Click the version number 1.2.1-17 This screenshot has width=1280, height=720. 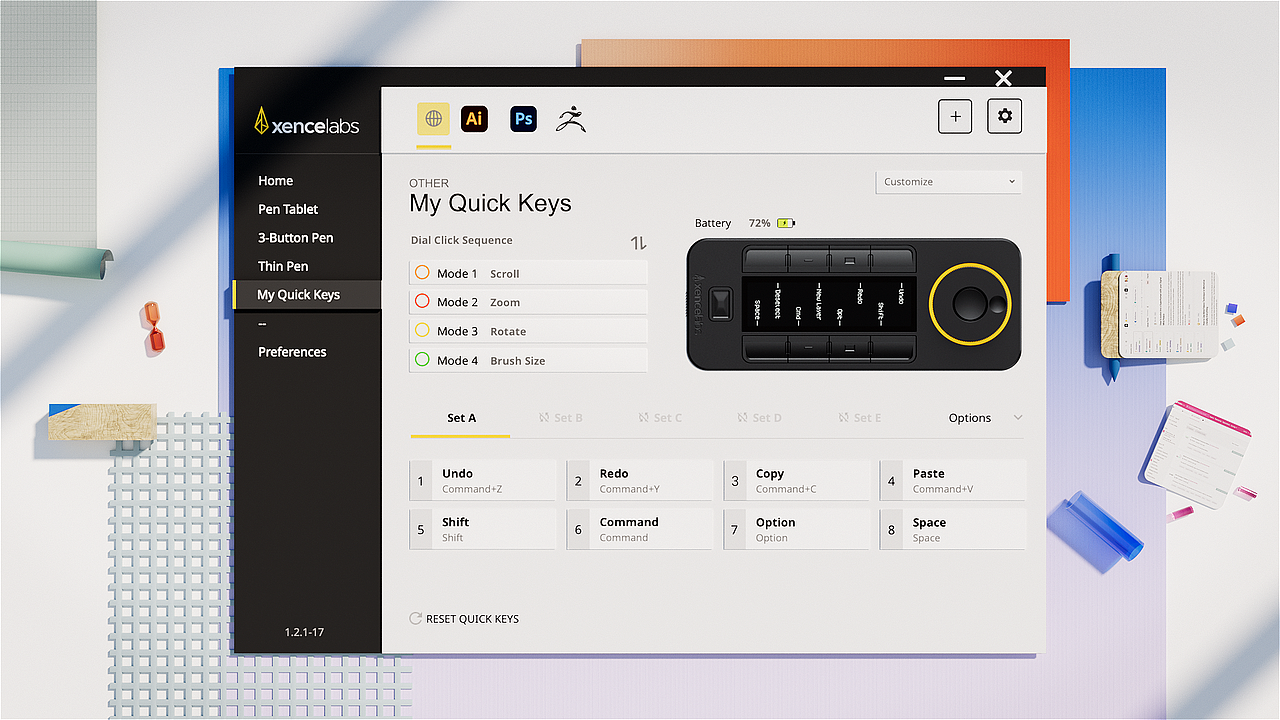tap(304, 632)
